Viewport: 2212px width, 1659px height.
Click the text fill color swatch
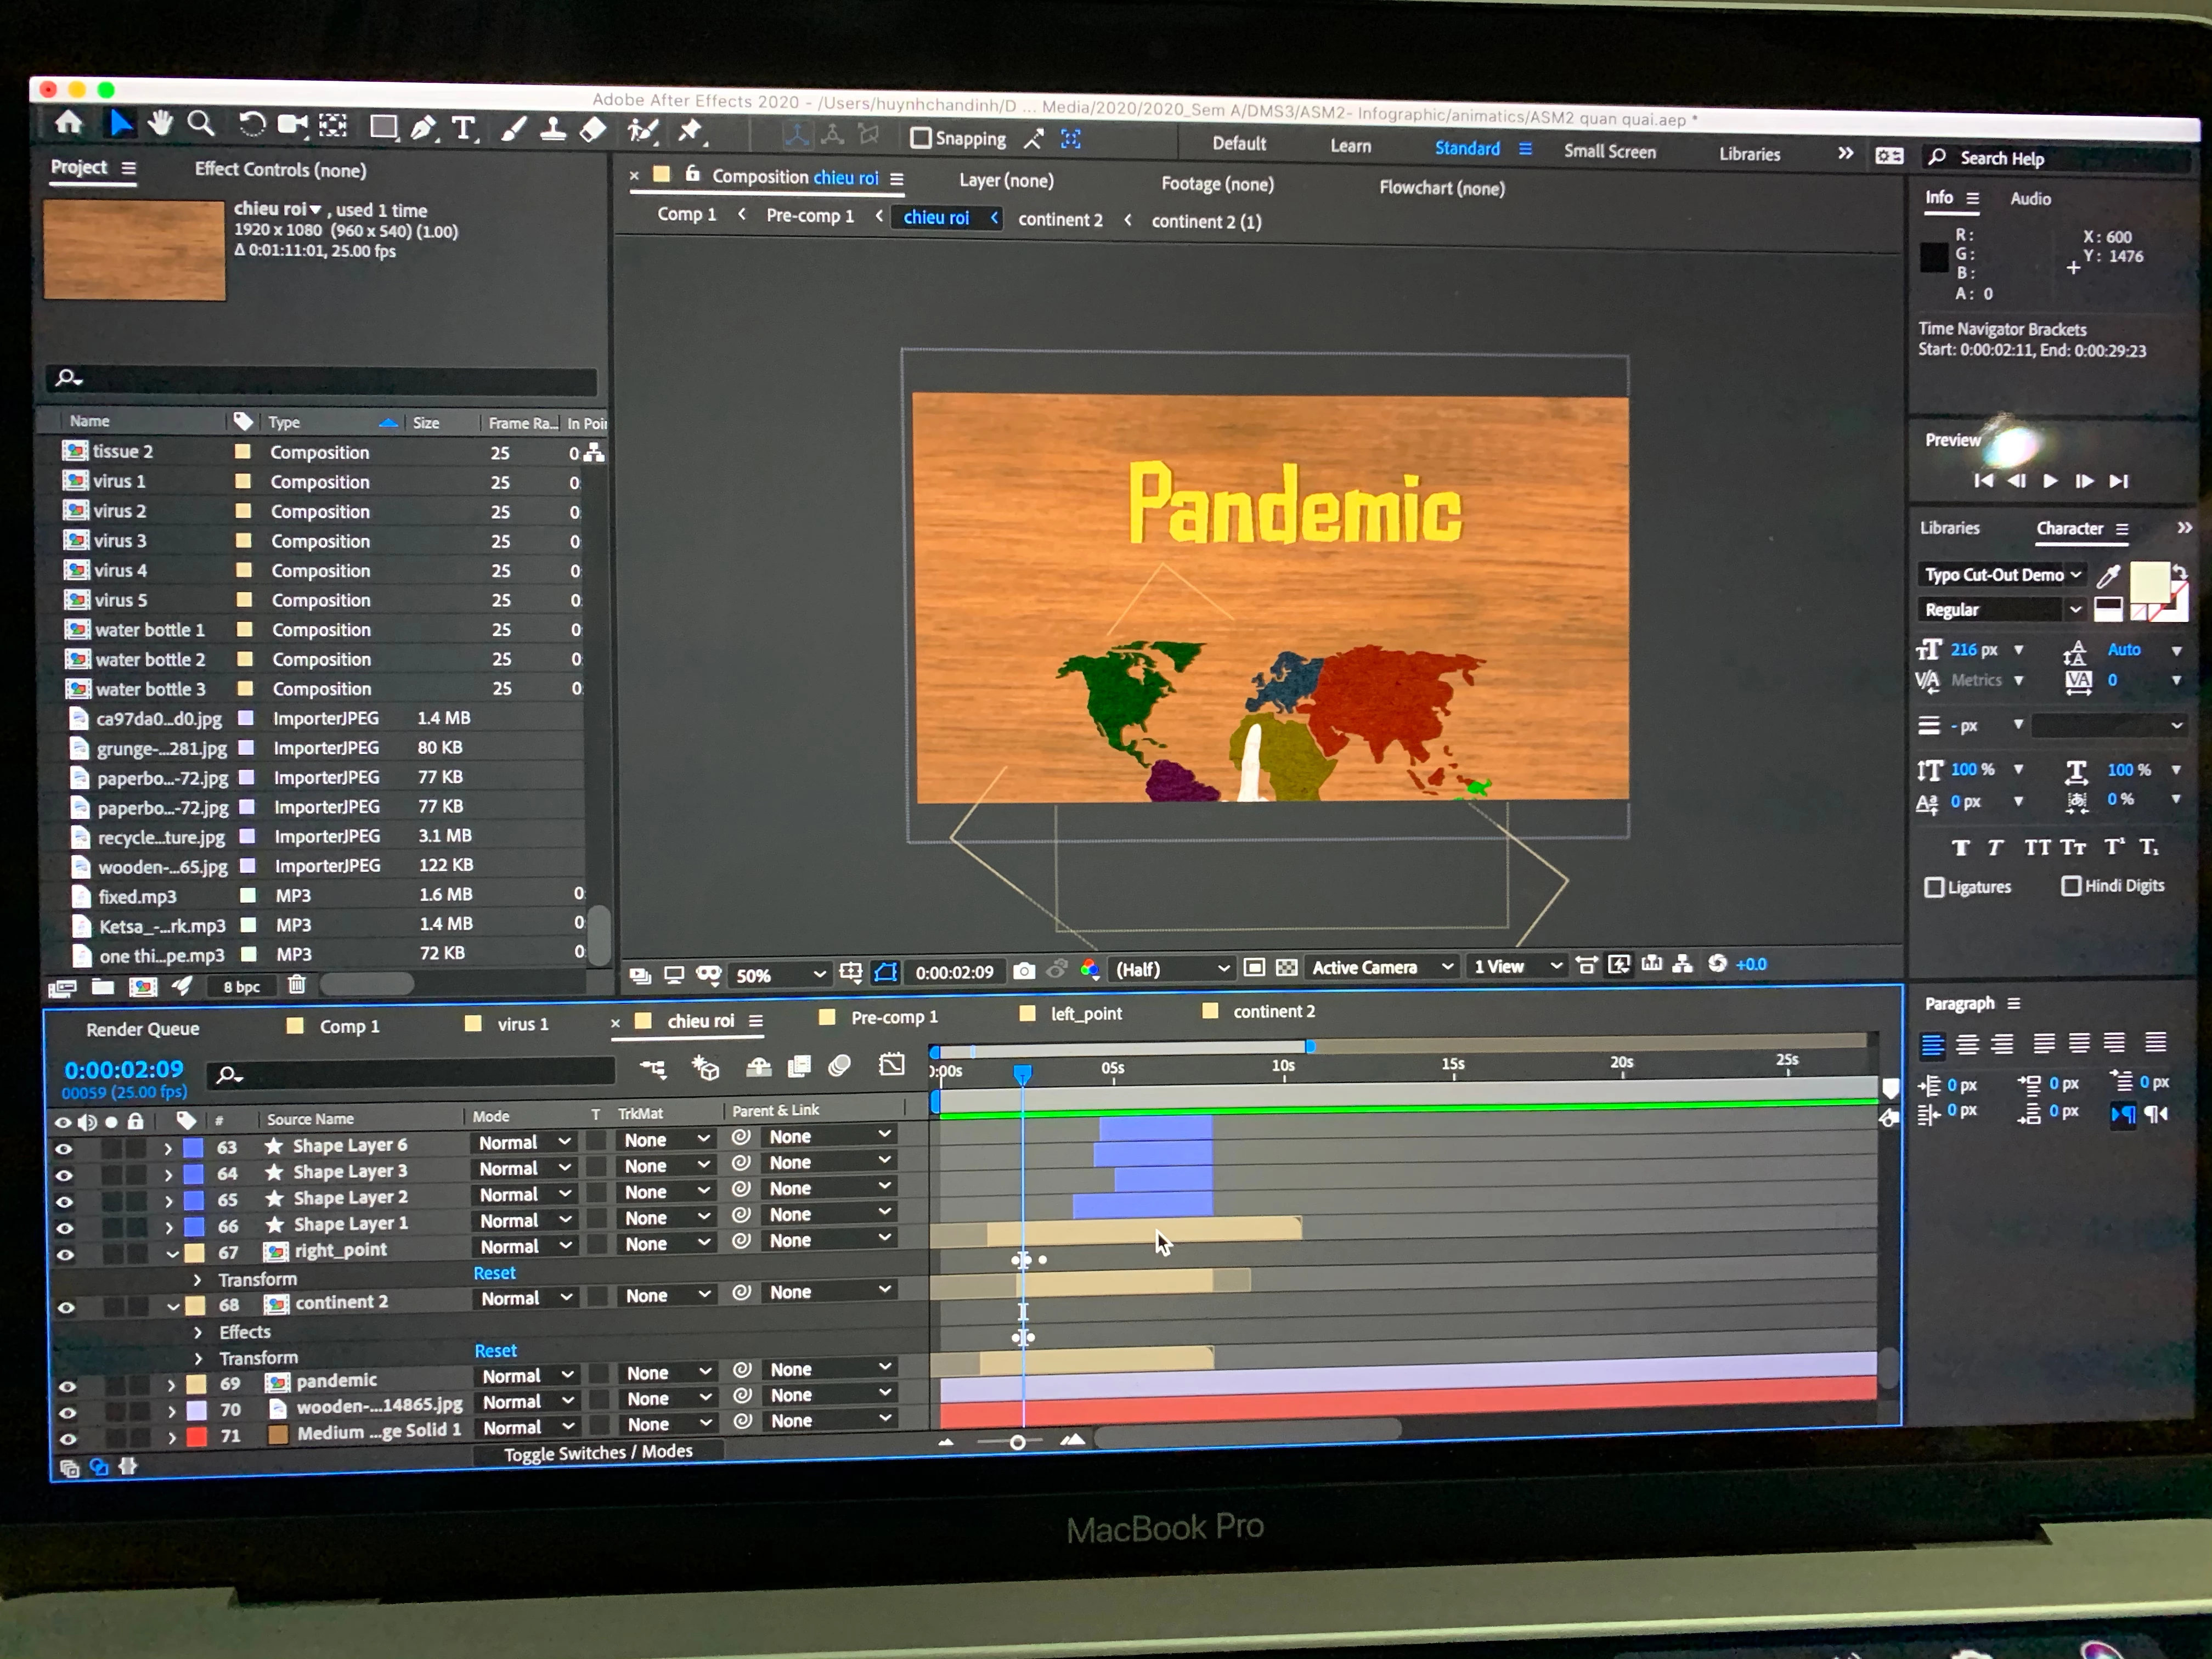(x=2149, y=581)
